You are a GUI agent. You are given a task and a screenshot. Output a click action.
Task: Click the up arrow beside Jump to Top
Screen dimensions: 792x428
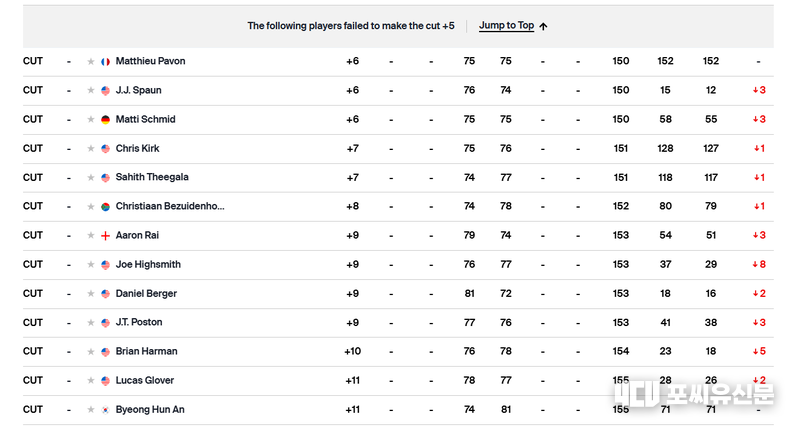point(543,26)
